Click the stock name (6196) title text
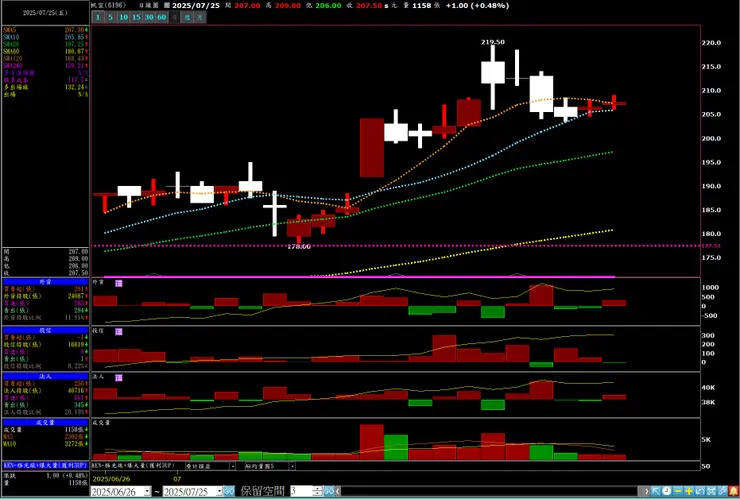Image resolution: width=740 pixels, height=499 pixels. (x=109, y=6)
